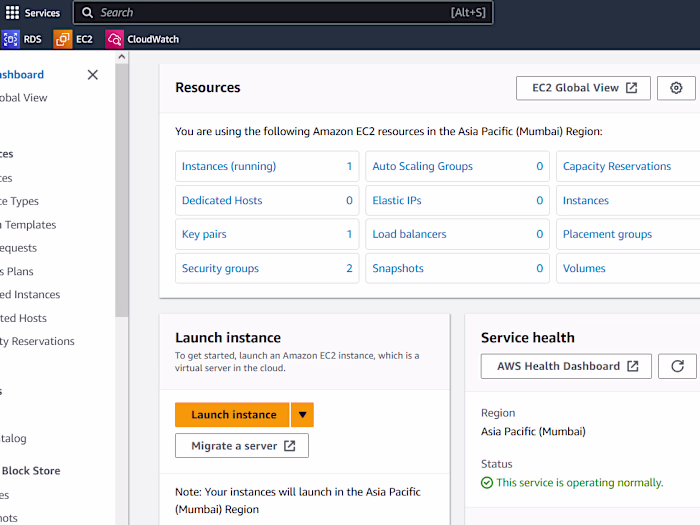Select Savings Plans in the sidebar

(x=17, y=271)
